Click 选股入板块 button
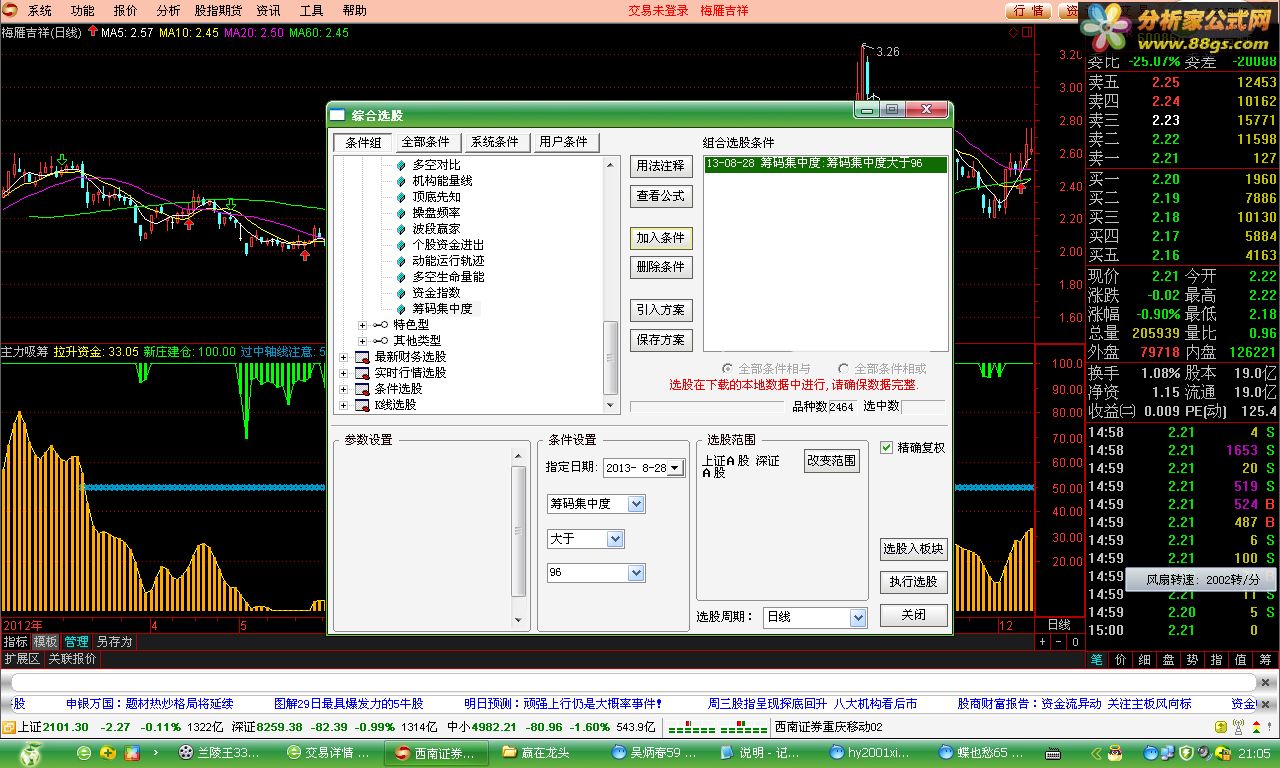The width and height of the screenshot is (1280, 768). (x=913, y=549)
